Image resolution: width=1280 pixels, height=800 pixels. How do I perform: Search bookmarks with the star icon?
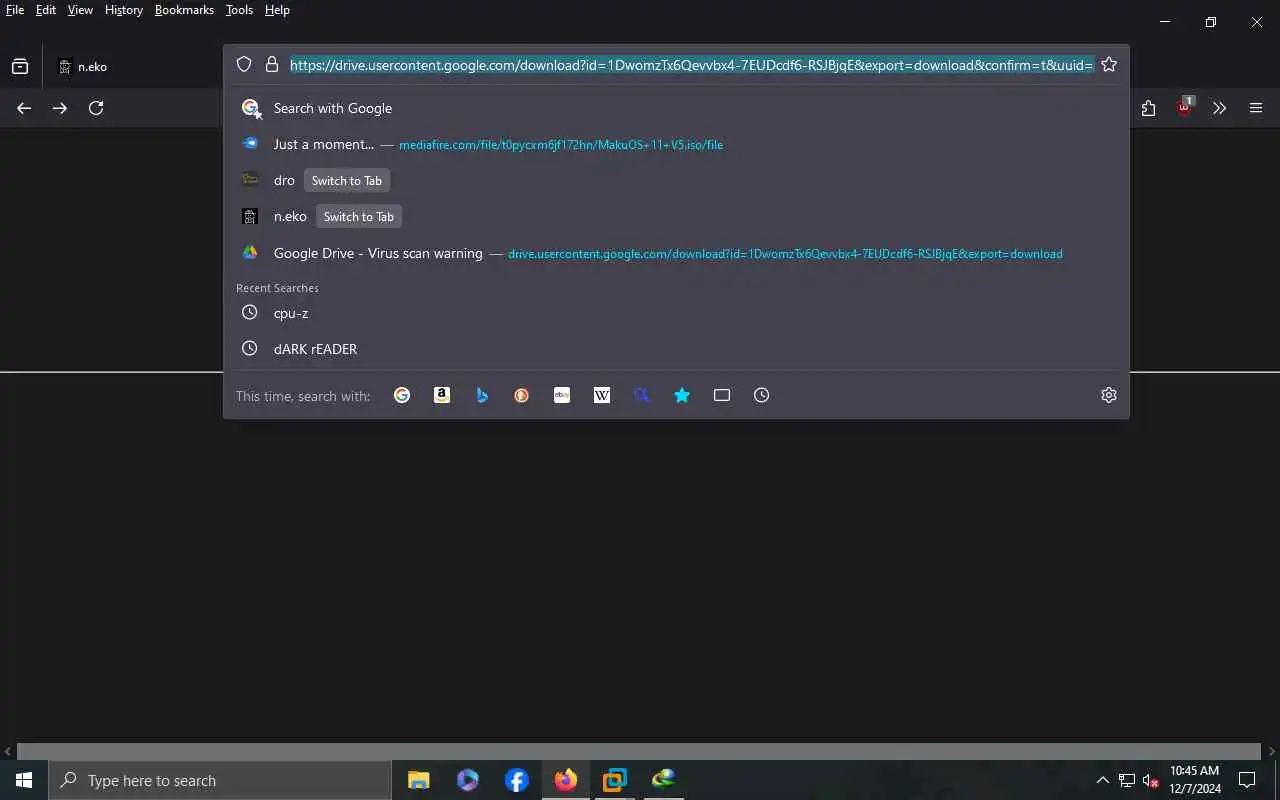coord(682,395)
